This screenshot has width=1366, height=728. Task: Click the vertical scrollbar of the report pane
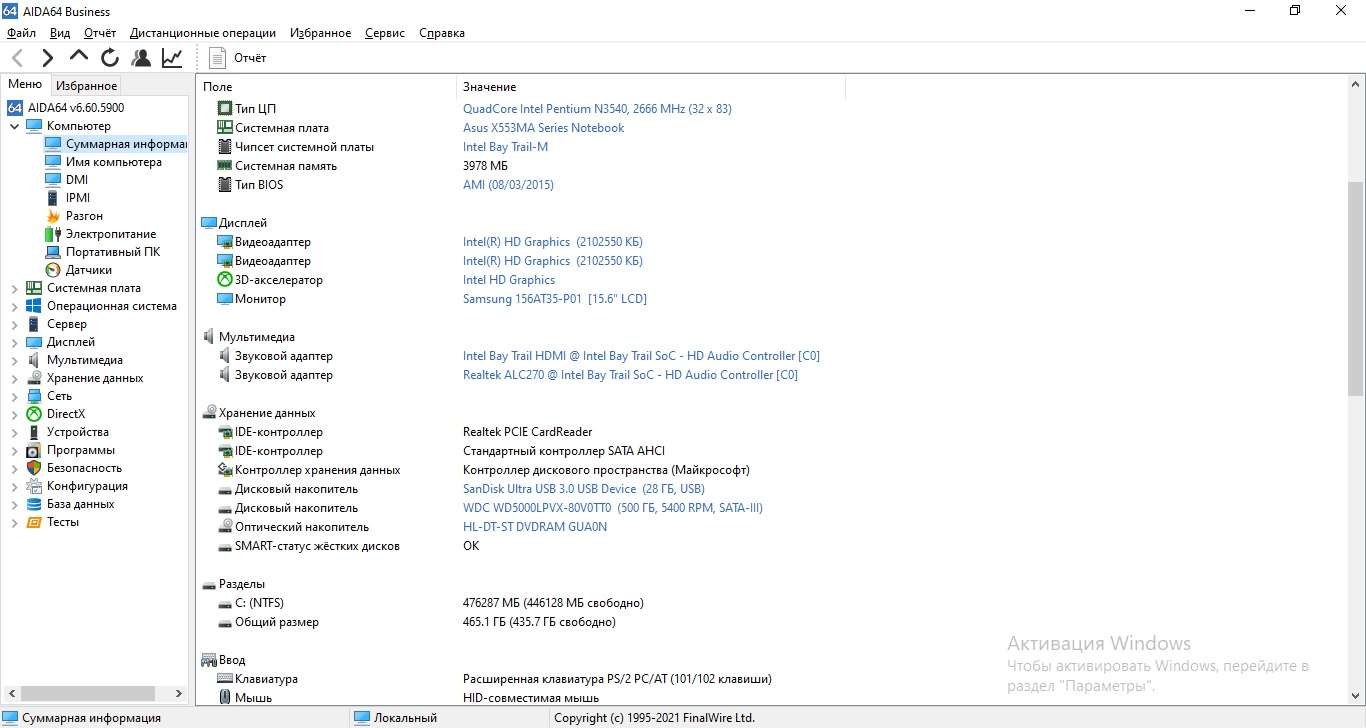click(1356, 289)
